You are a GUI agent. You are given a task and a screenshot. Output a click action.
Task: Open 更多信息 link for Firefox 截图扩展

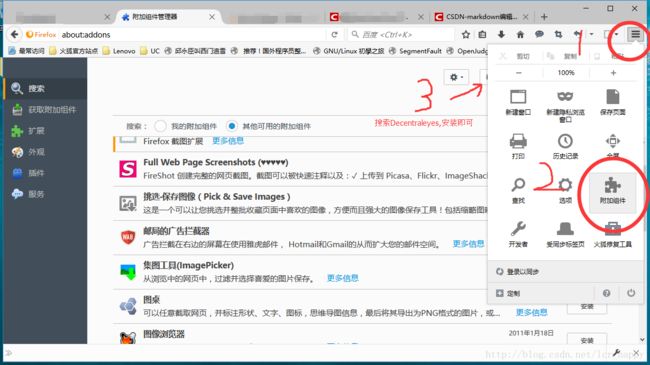(x=228, y=141)
